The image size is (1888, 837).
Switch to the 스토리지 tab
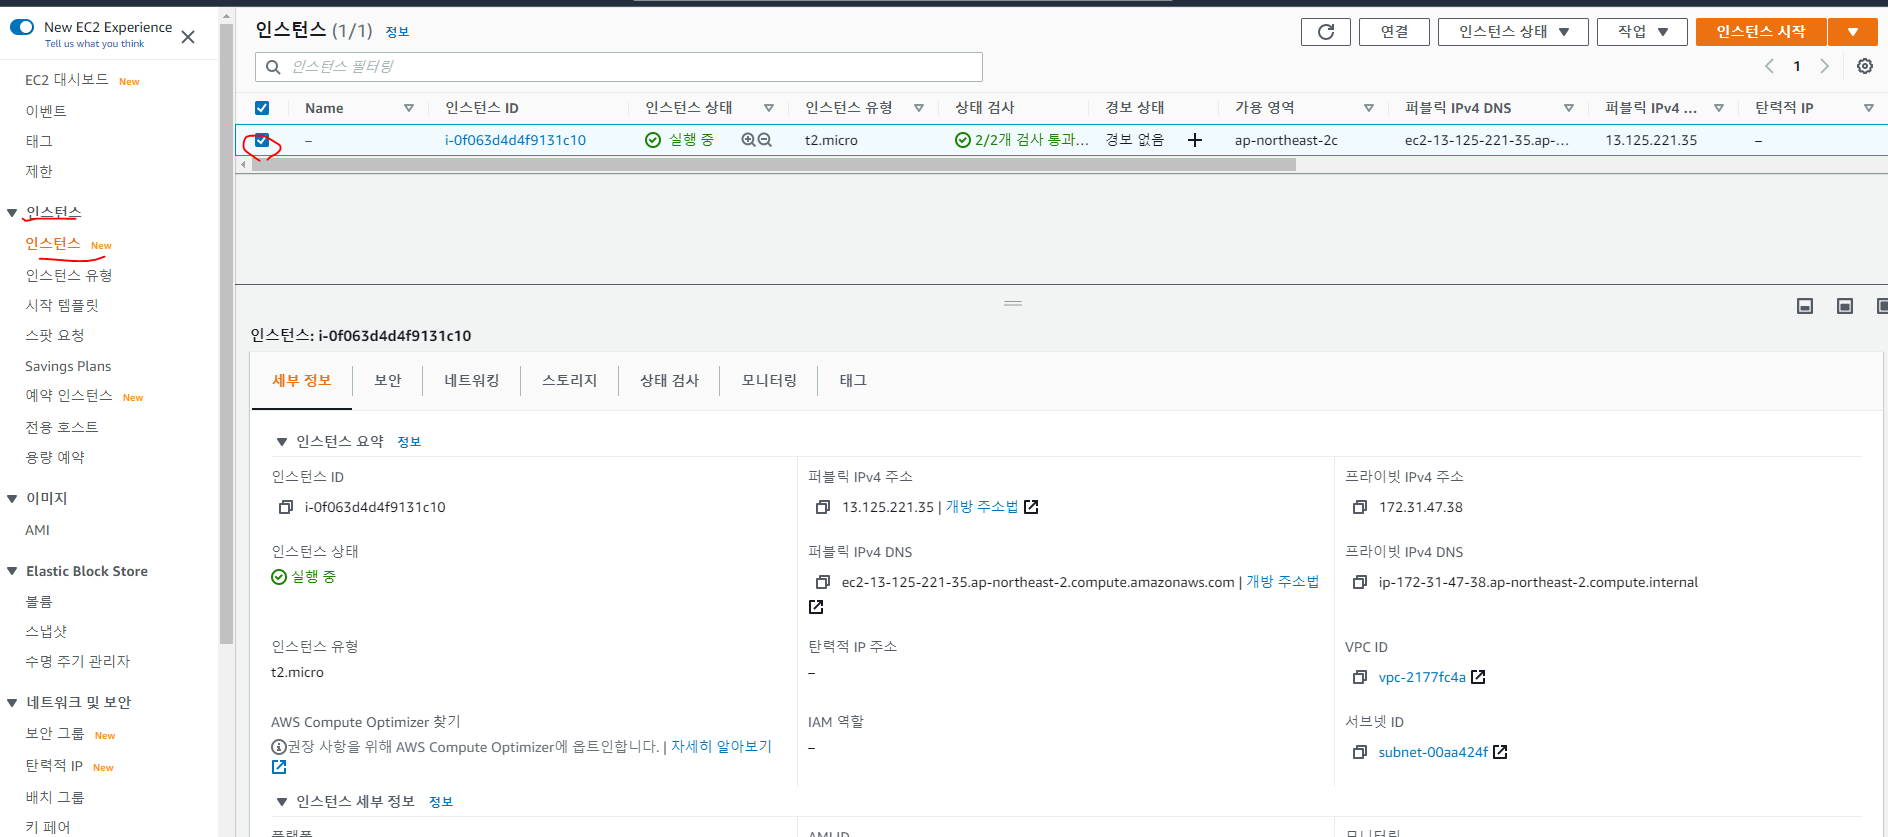pyautogui.click(x=570, y=381)
